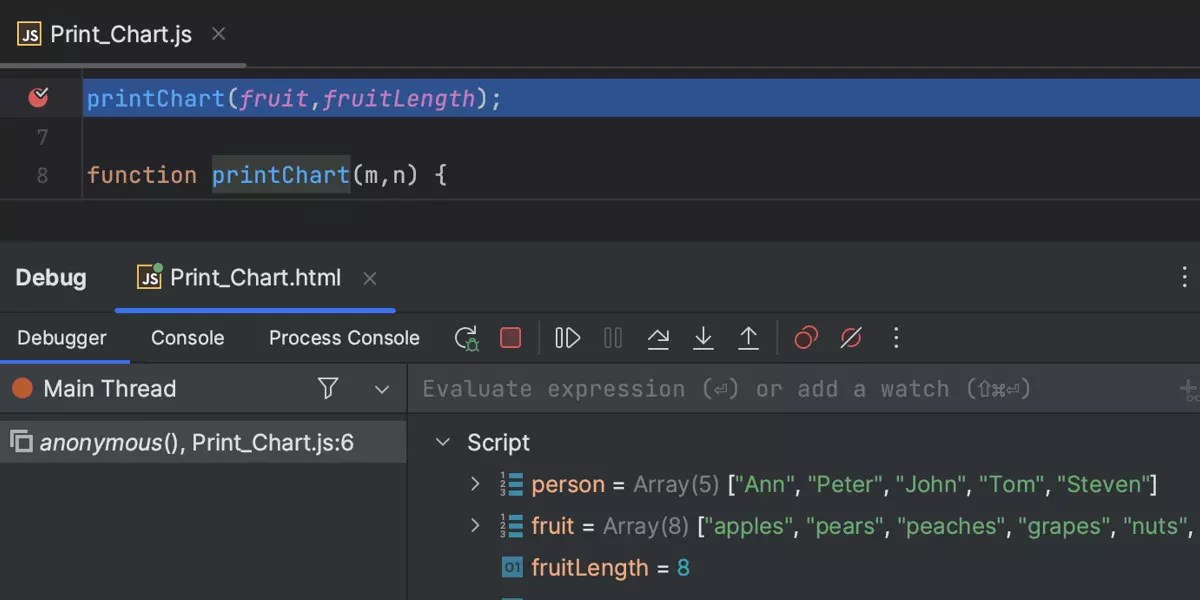Switch to the Console tab

tap(186, 338)
